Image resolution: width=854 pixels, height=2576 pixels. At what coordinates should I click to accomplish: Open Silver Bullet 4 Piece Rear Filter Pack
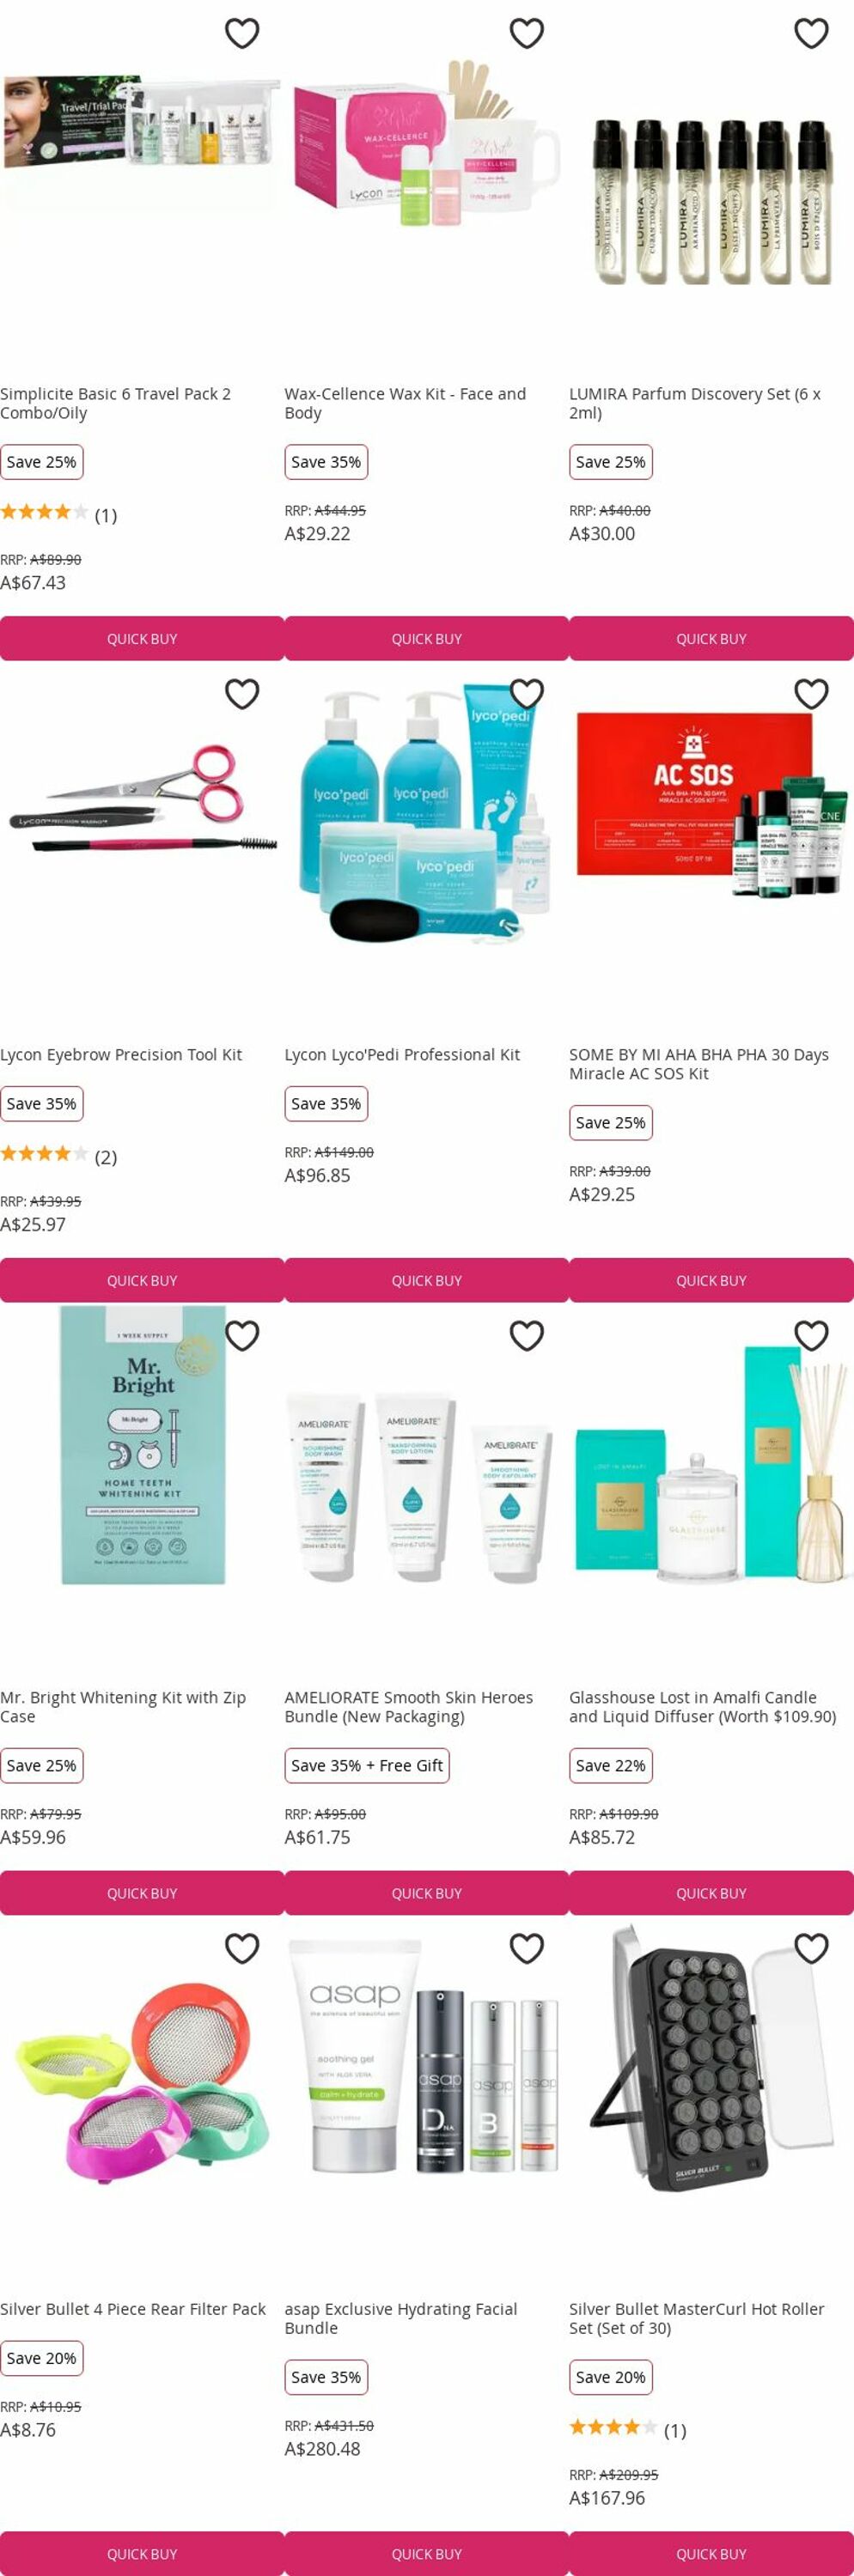pos(133,2309)
